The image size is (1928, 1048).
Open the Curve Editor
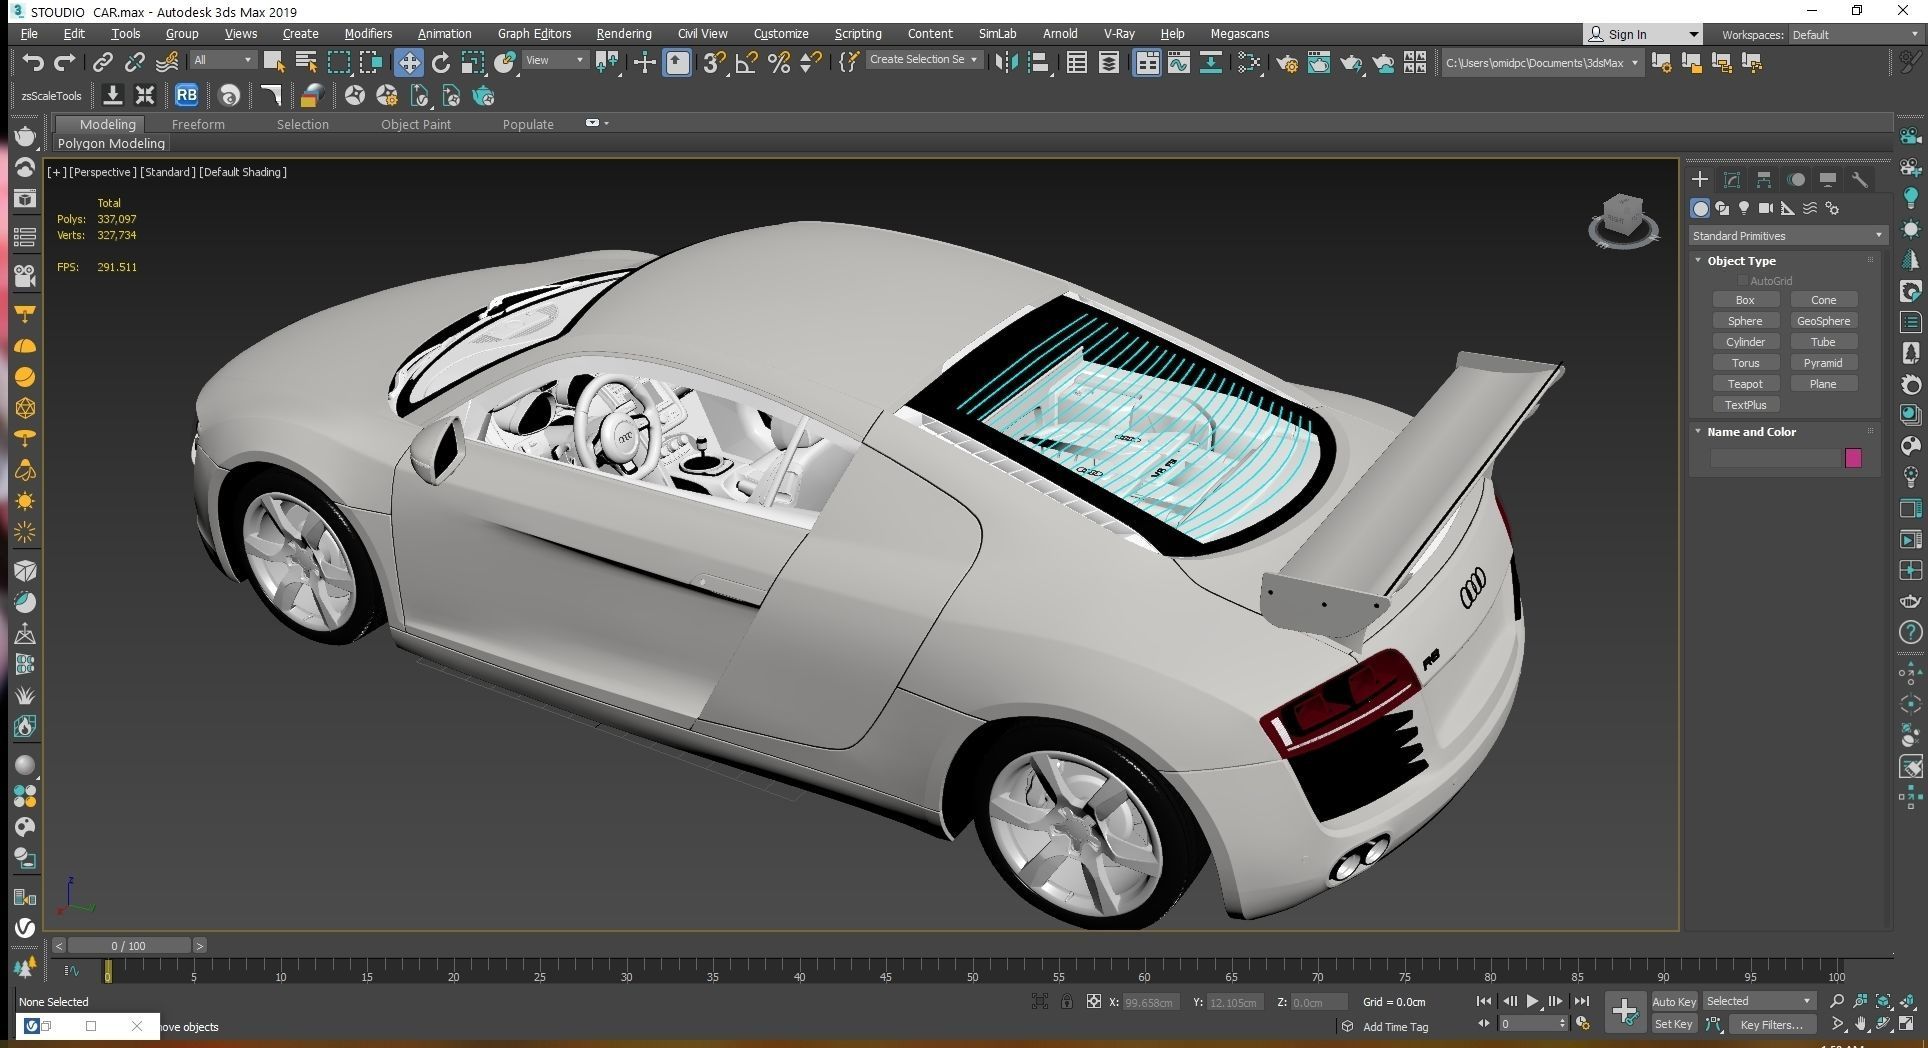point(1178,62)
